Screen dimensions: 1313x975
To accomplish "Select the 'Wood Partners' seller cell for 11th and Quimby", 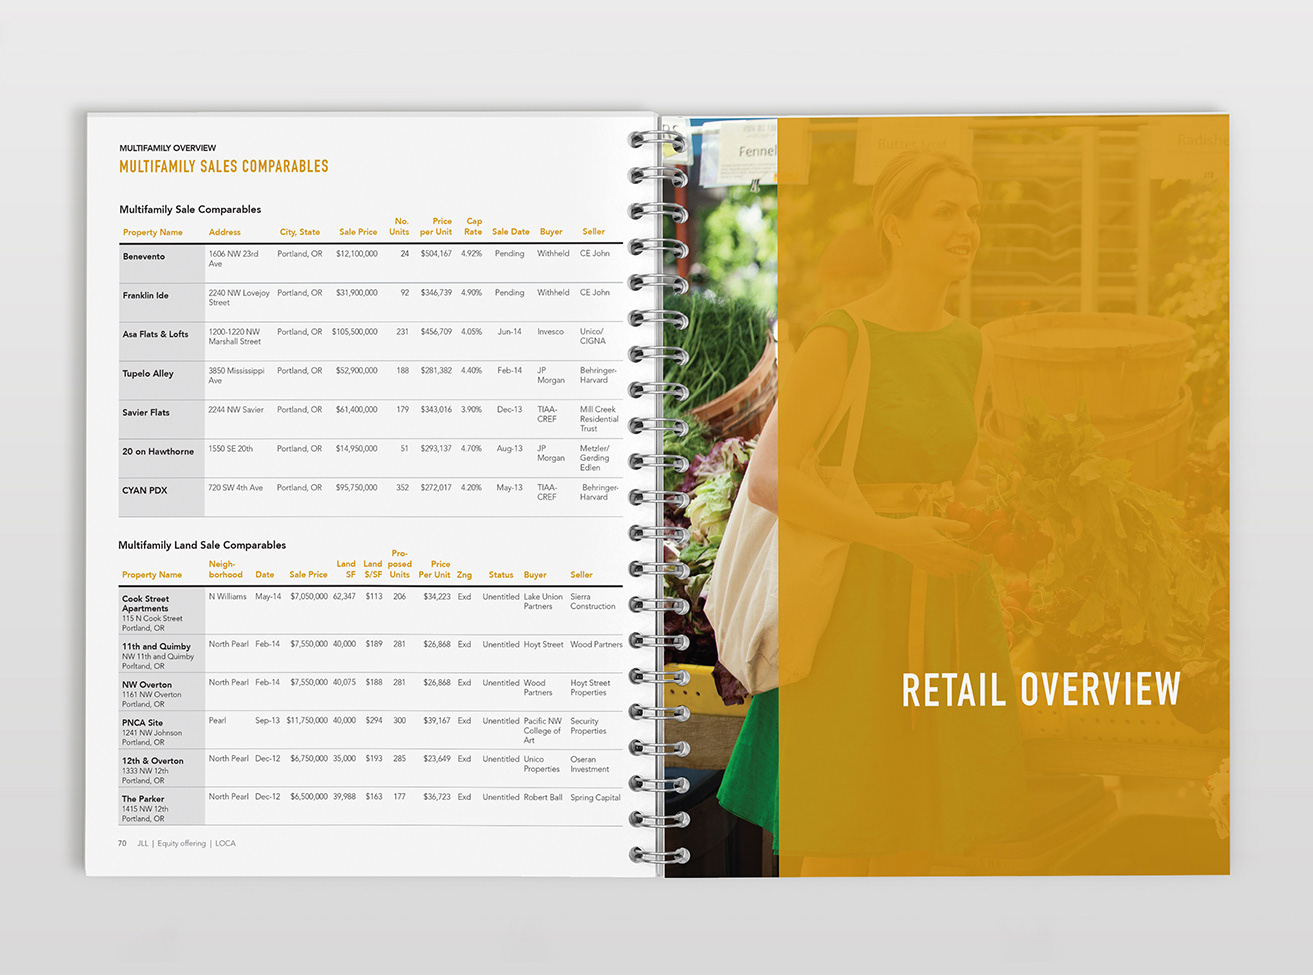I will pos(596,645).
